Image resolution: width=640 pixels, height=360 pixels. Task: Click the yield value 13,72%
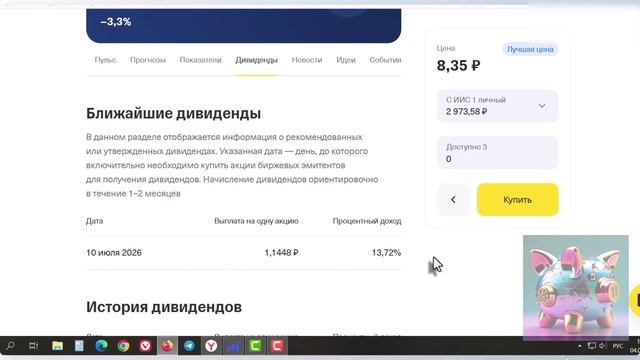point(386,253)
